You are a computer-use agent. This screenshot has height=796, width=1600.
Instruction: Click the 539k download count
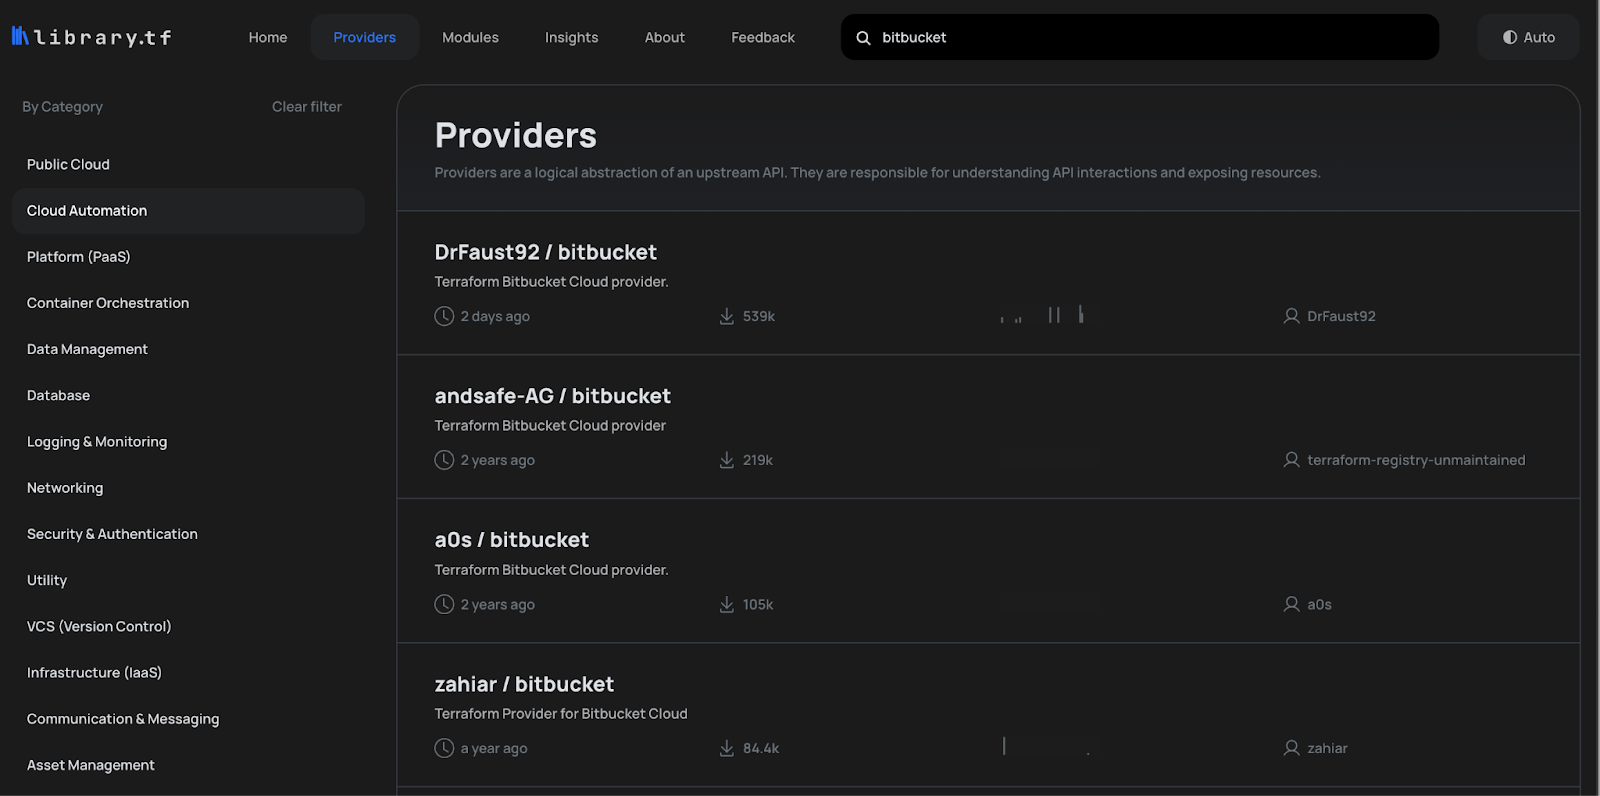coord(759,316)
